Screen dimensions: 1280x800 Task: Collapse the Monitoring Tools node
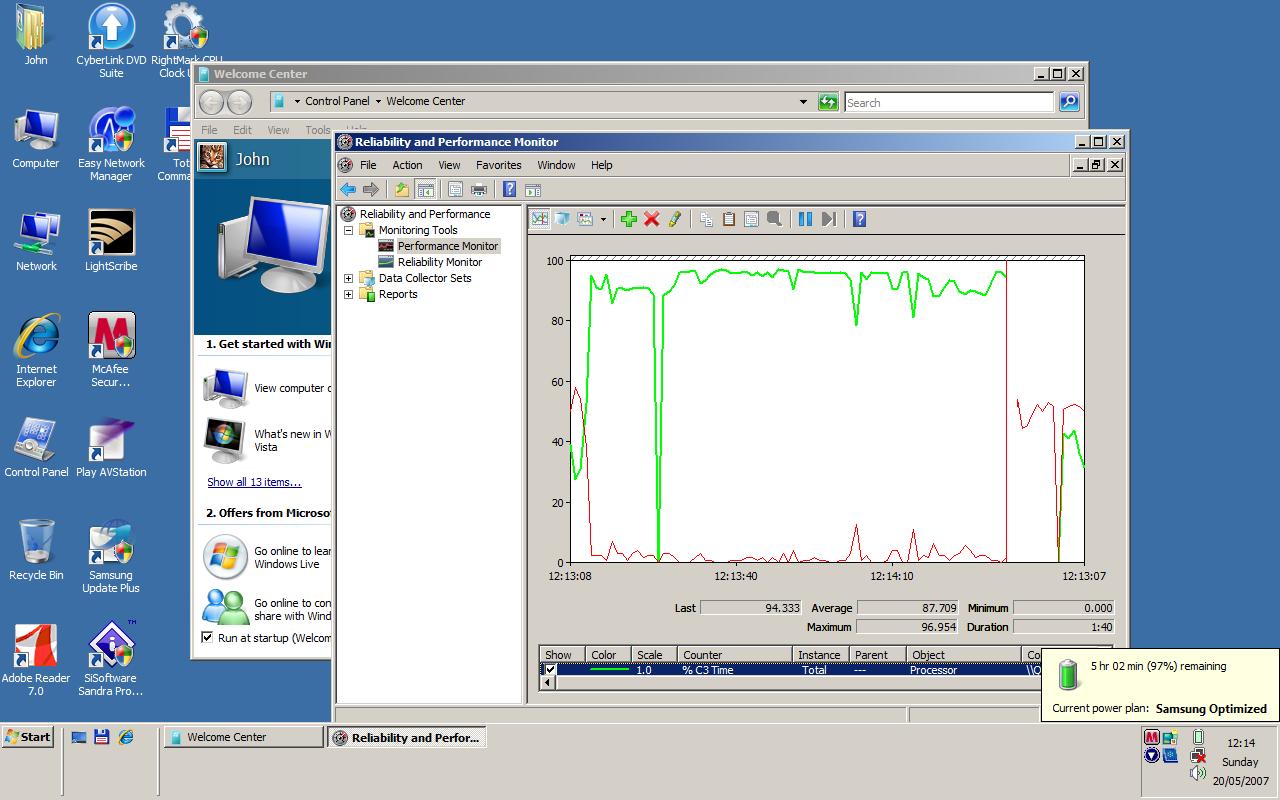pyautogui.click(x=348, y=230)
